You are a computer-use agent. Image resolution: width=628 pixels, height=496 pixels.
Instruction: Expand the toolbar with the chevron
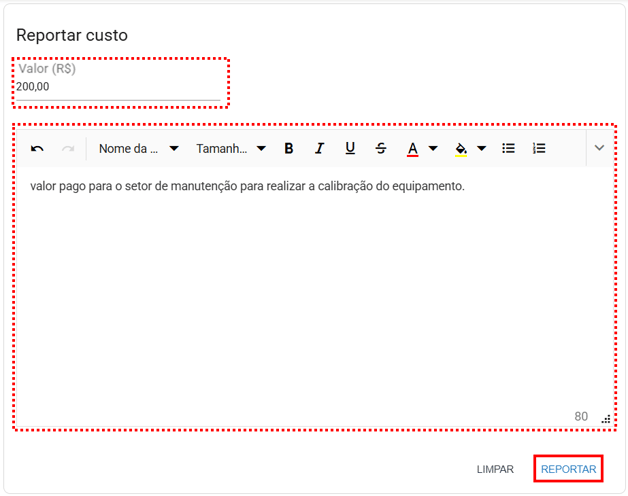pyautogui.click(x=599, y=148)
